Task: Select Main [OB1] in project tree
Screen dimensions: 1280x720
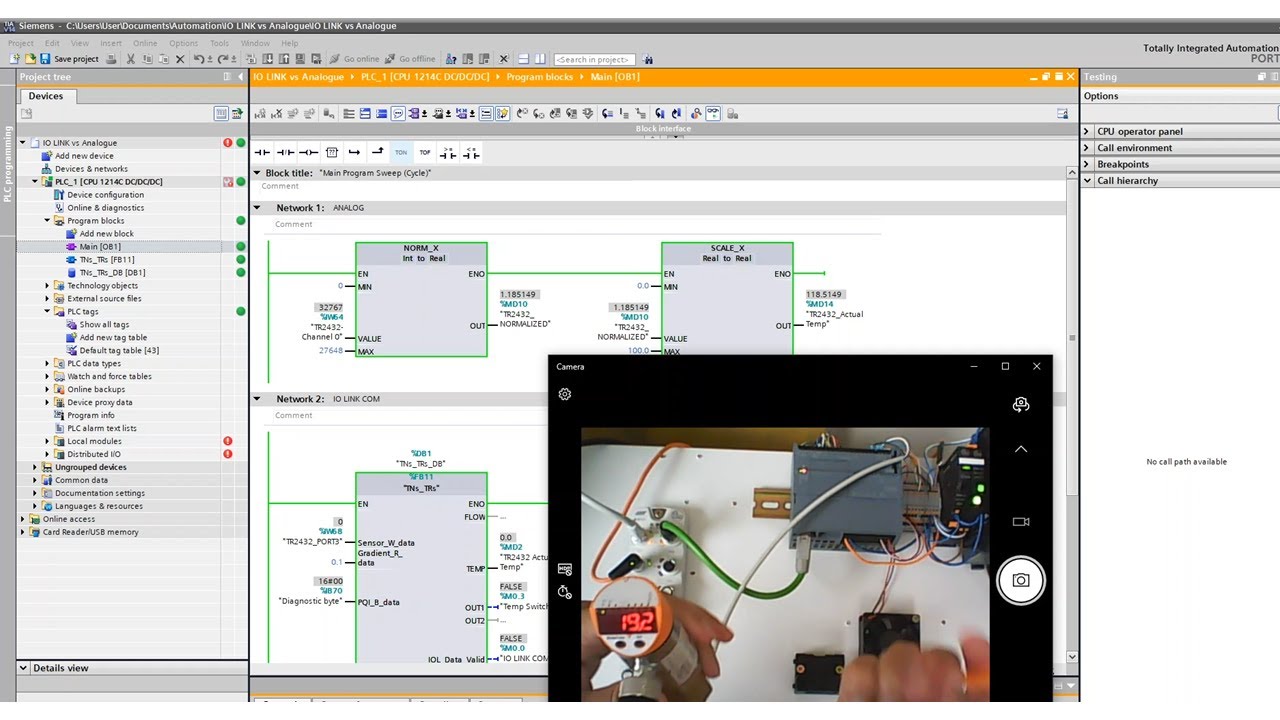Action: pos(100,247)
